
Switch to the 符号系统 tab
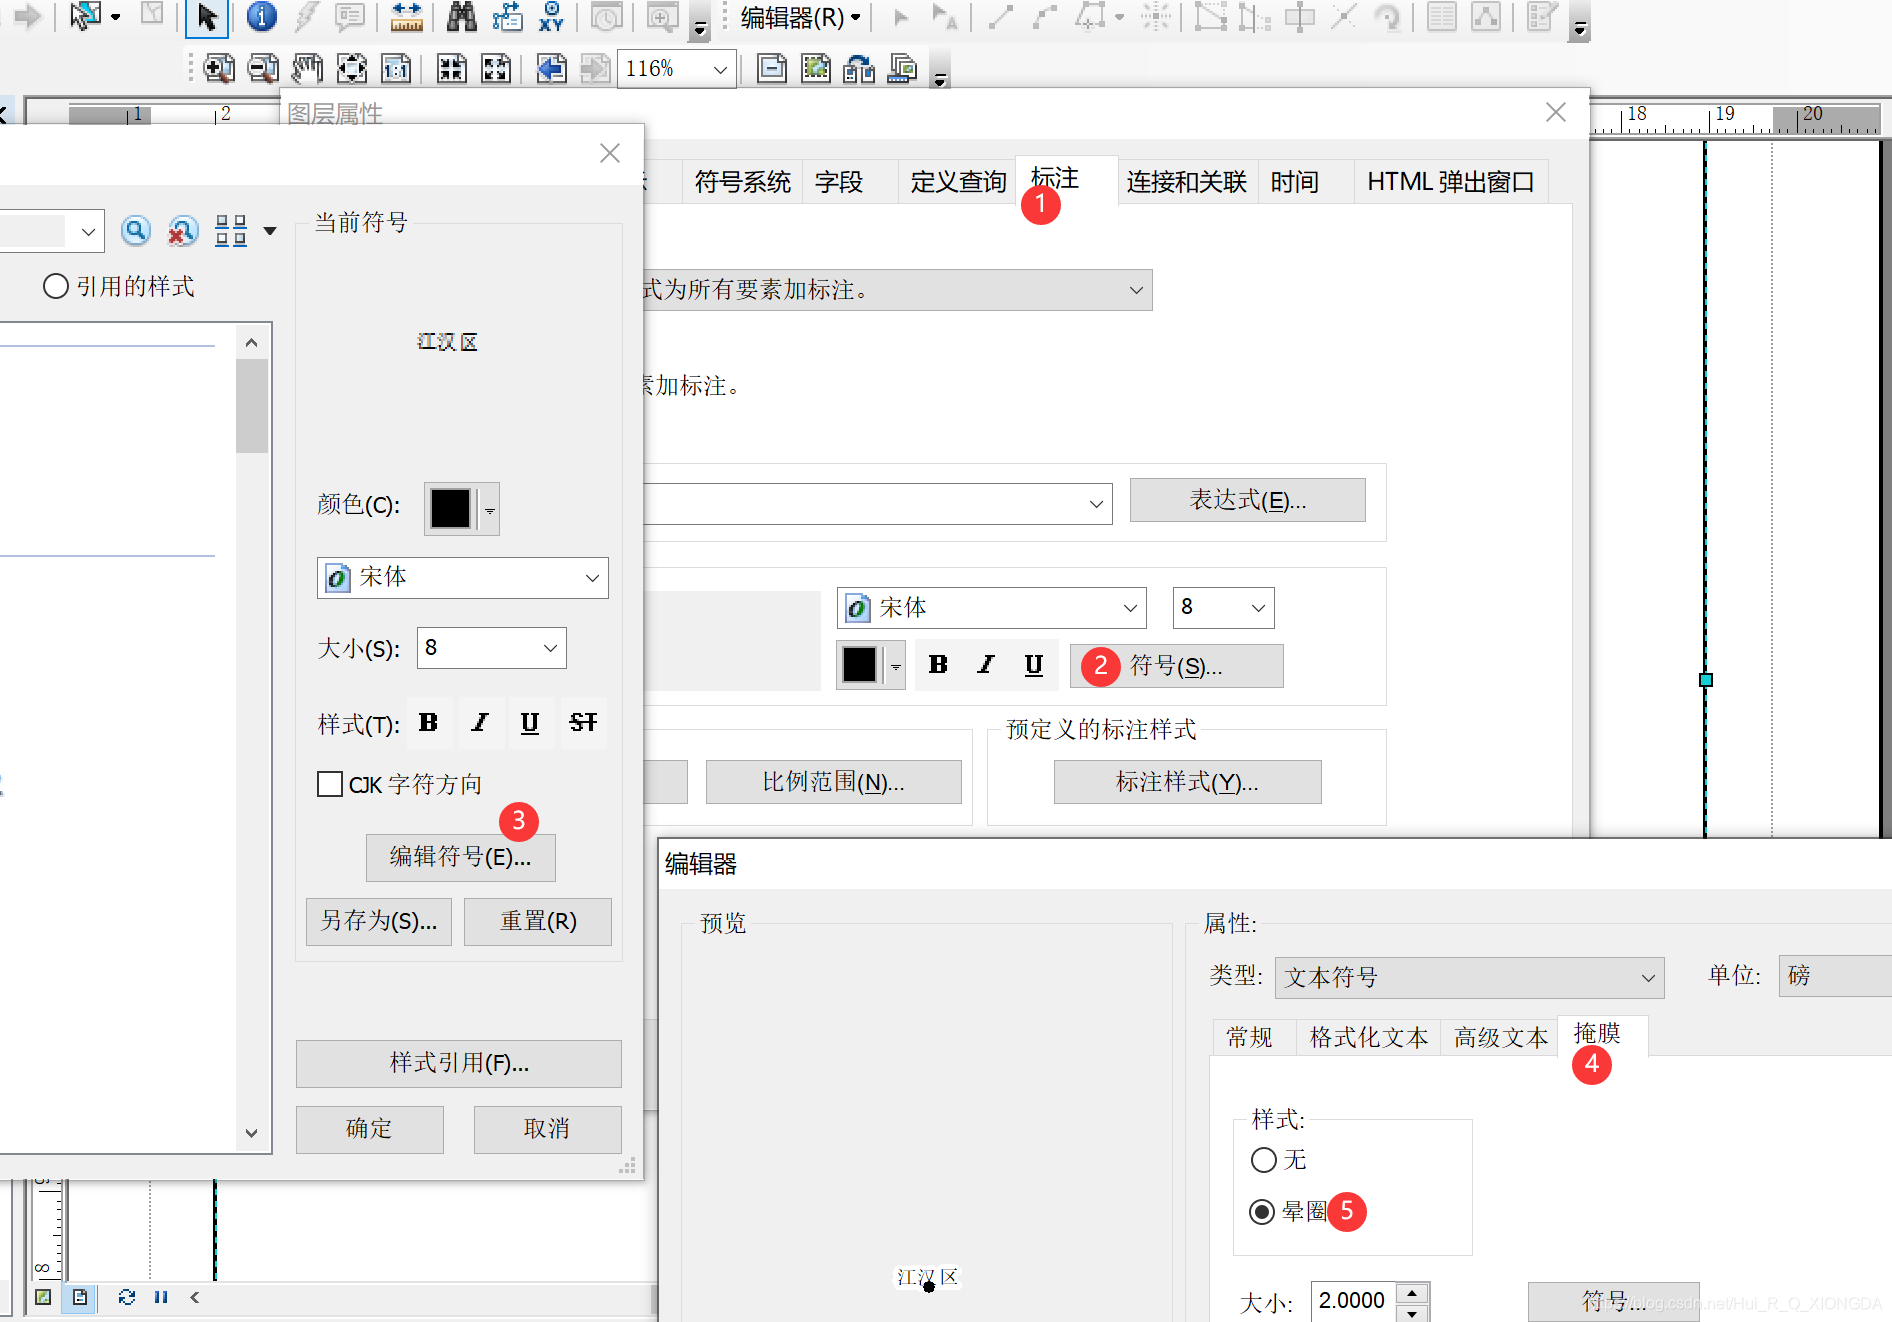click(742, 182)
